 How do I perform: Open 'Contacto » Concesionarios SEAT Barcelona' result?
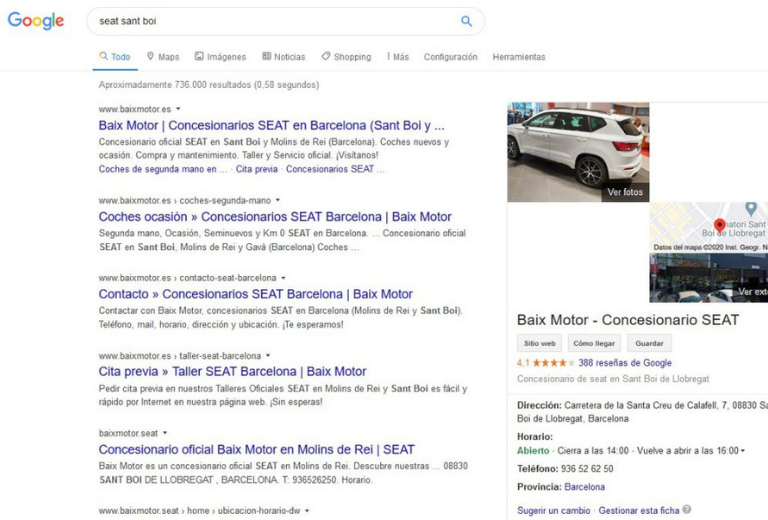(255, 294)
